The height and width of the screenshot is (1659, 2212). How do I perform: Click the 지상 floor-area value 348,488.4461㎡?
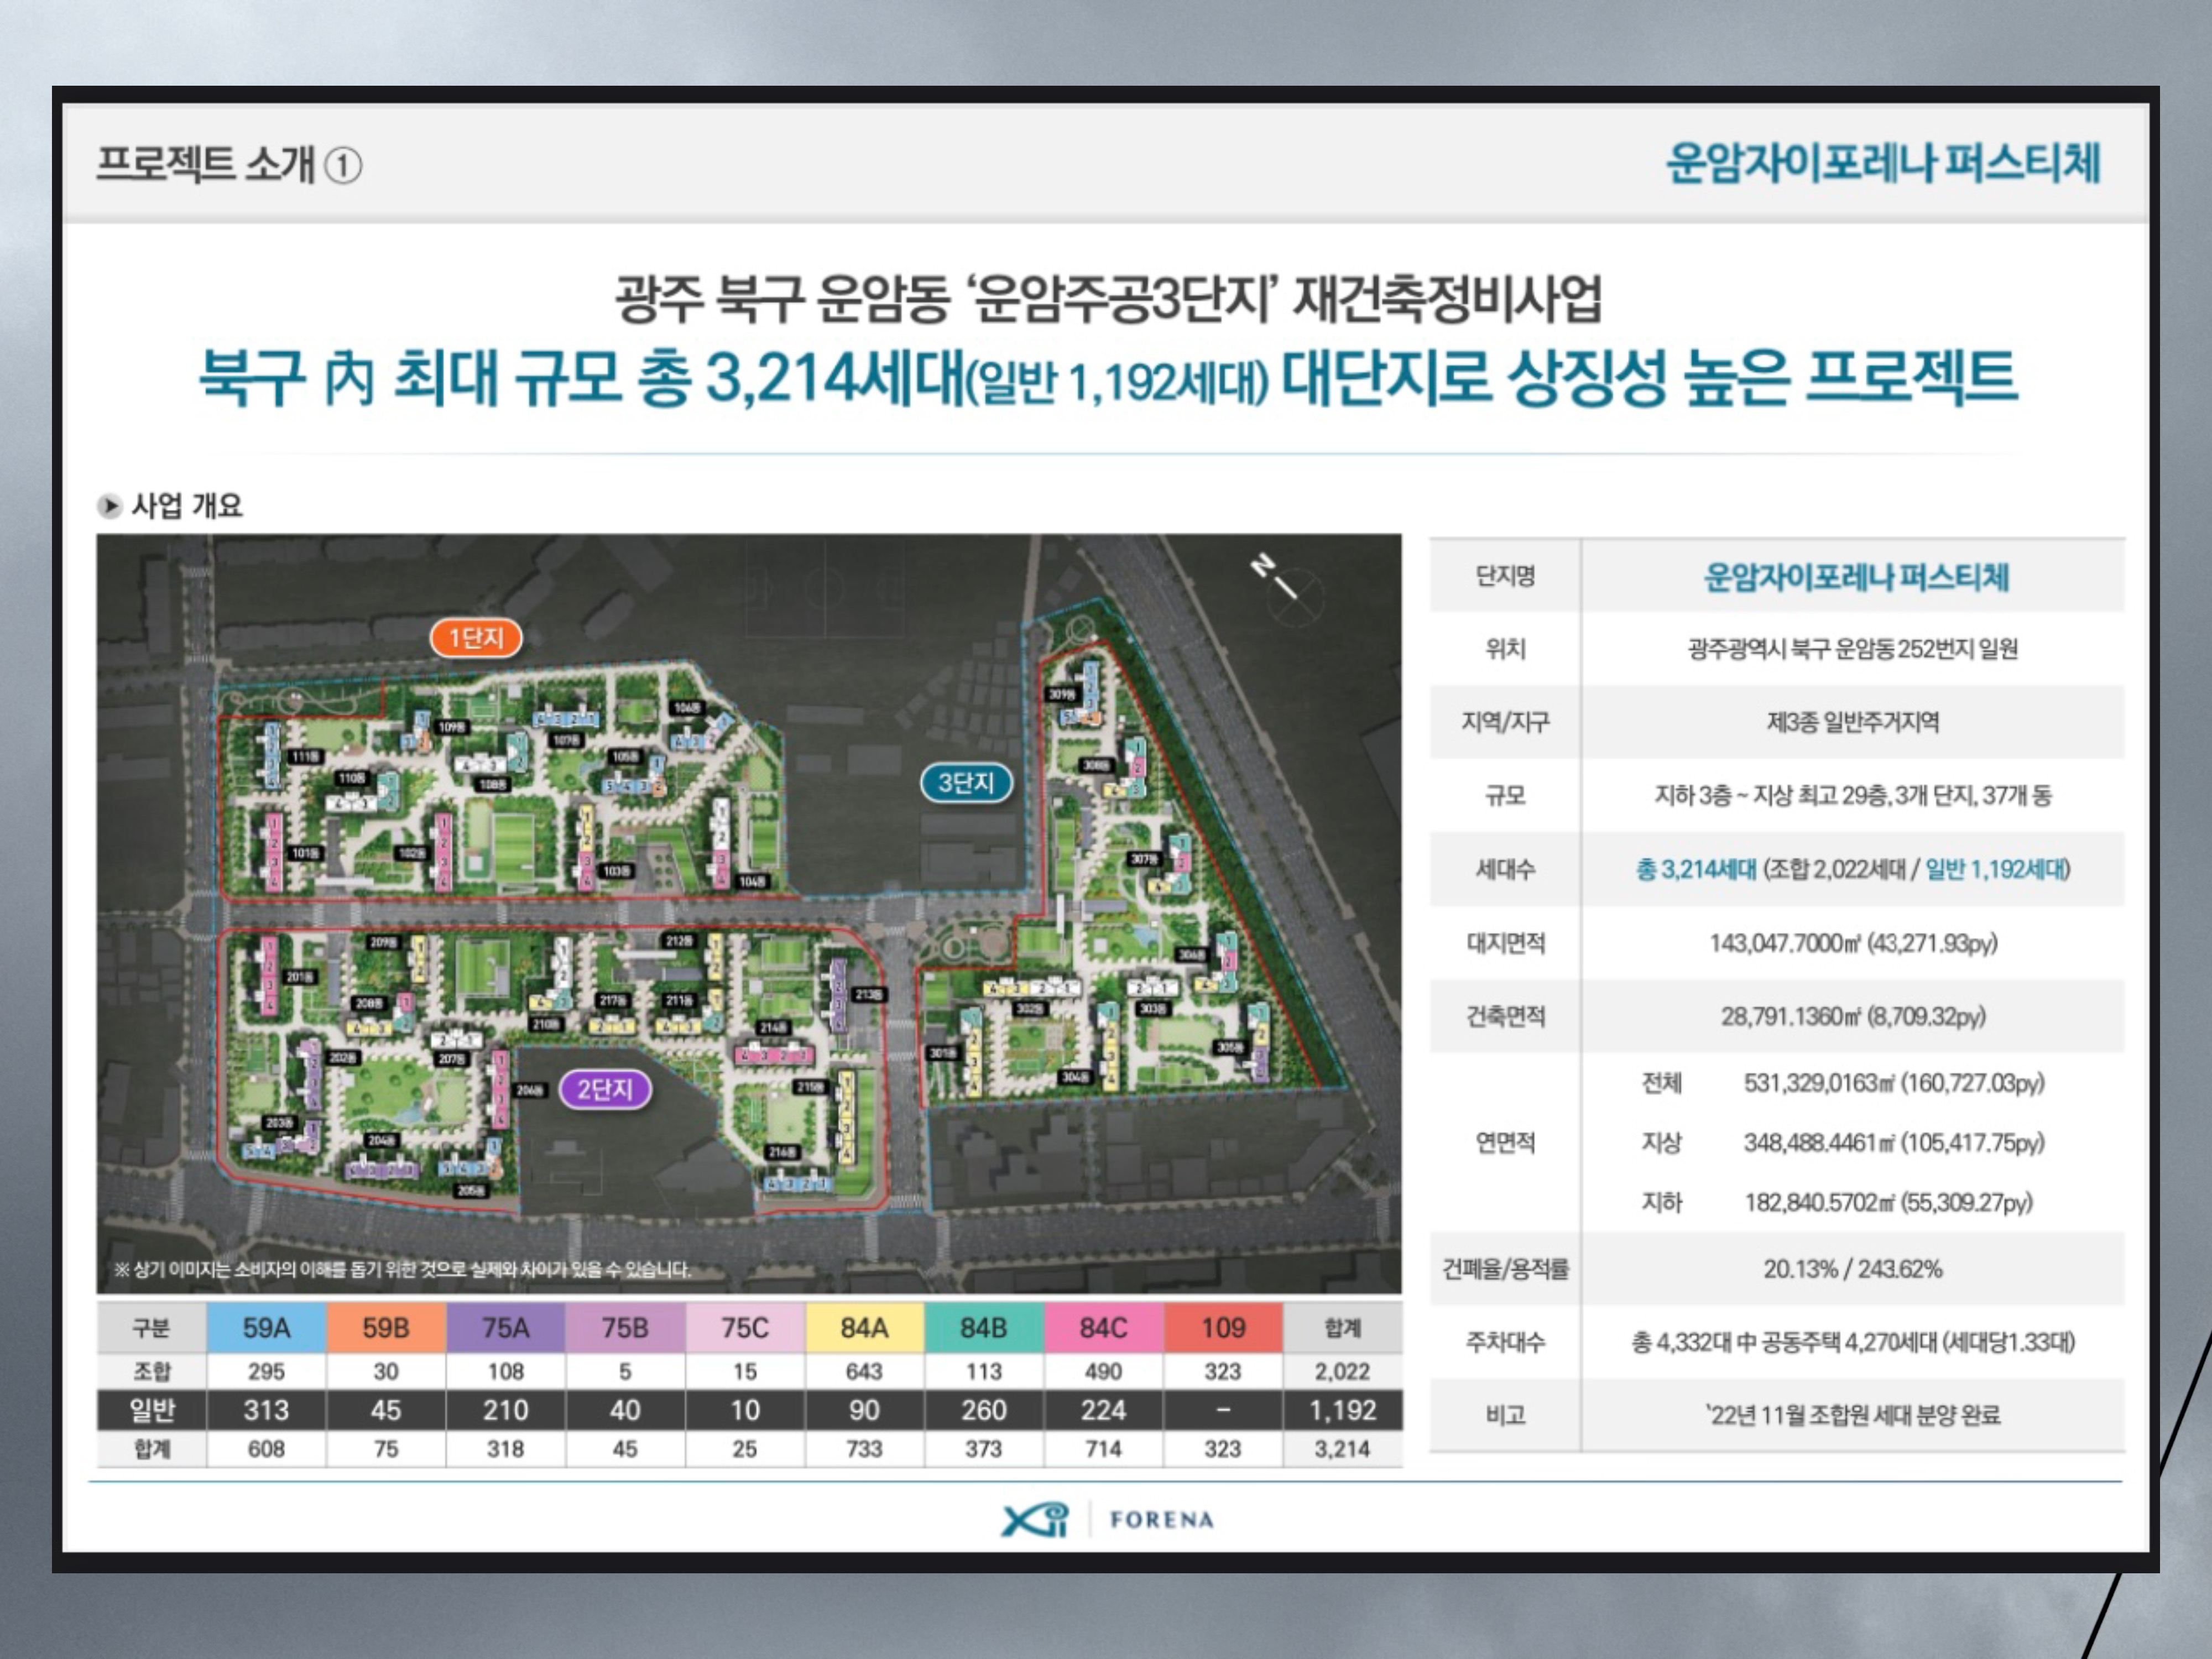coord(1894,1142)
